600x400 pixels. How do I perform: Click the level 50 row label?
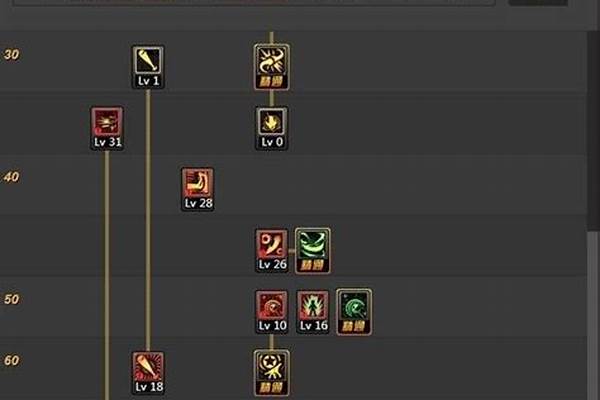click(11, 299)
